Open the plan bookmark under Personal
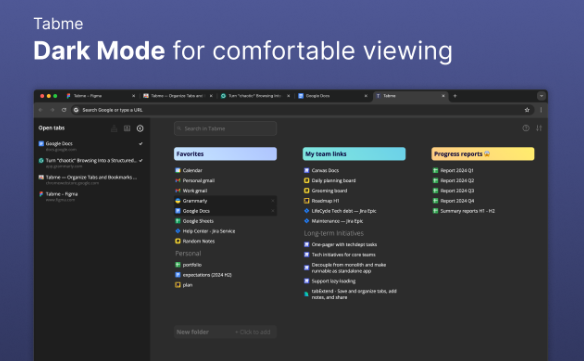This screenshot has height=361, width=584. [187, 285]
